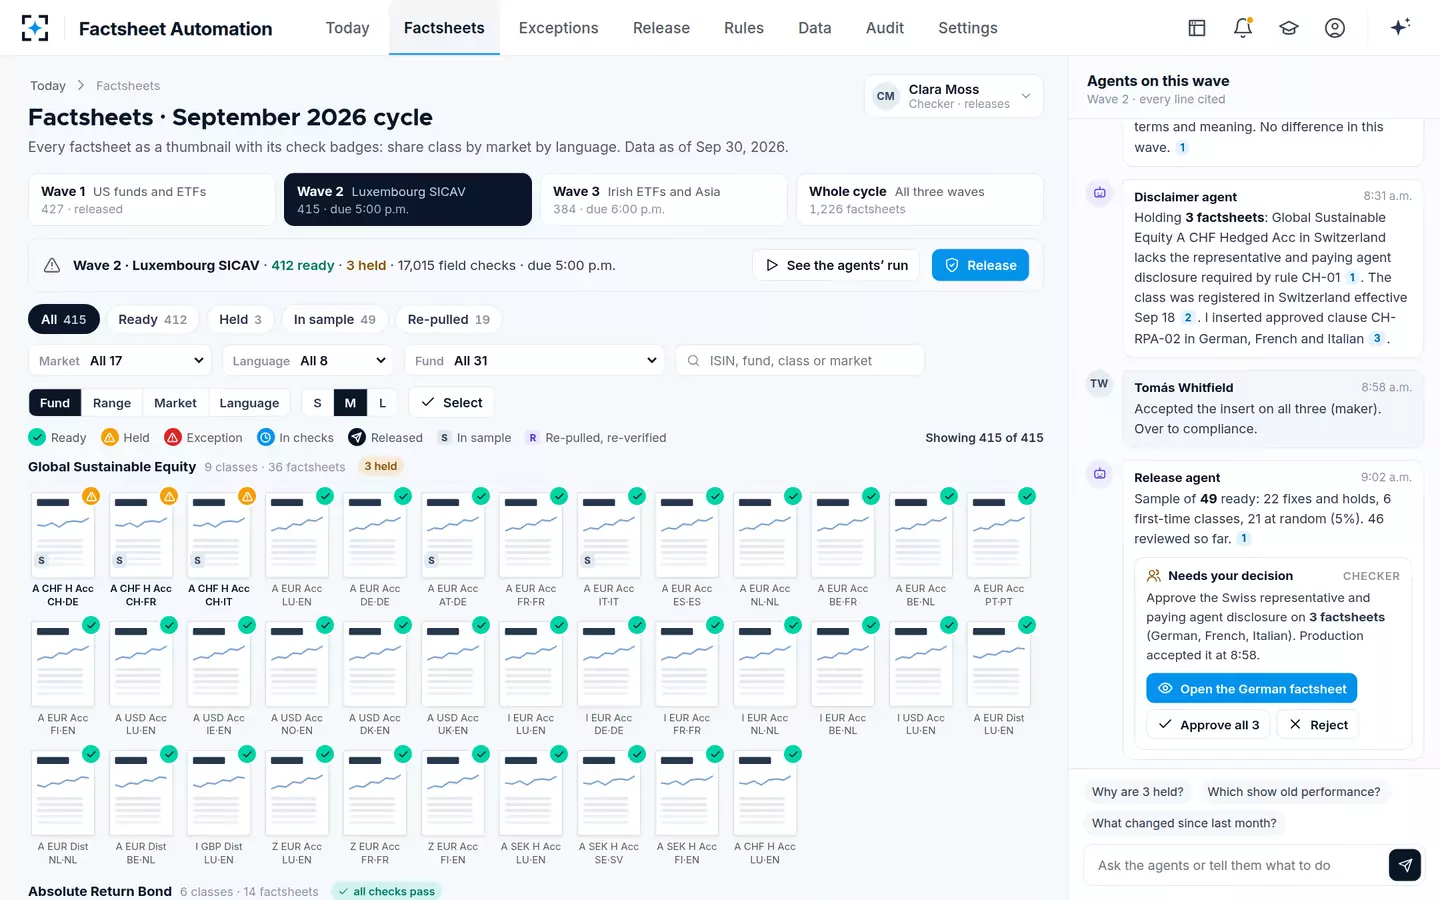Image resolution: width=1440 pixels, height=900 pixels.
Task: Click breadcrumb chevron after Today
Action: 81,86
